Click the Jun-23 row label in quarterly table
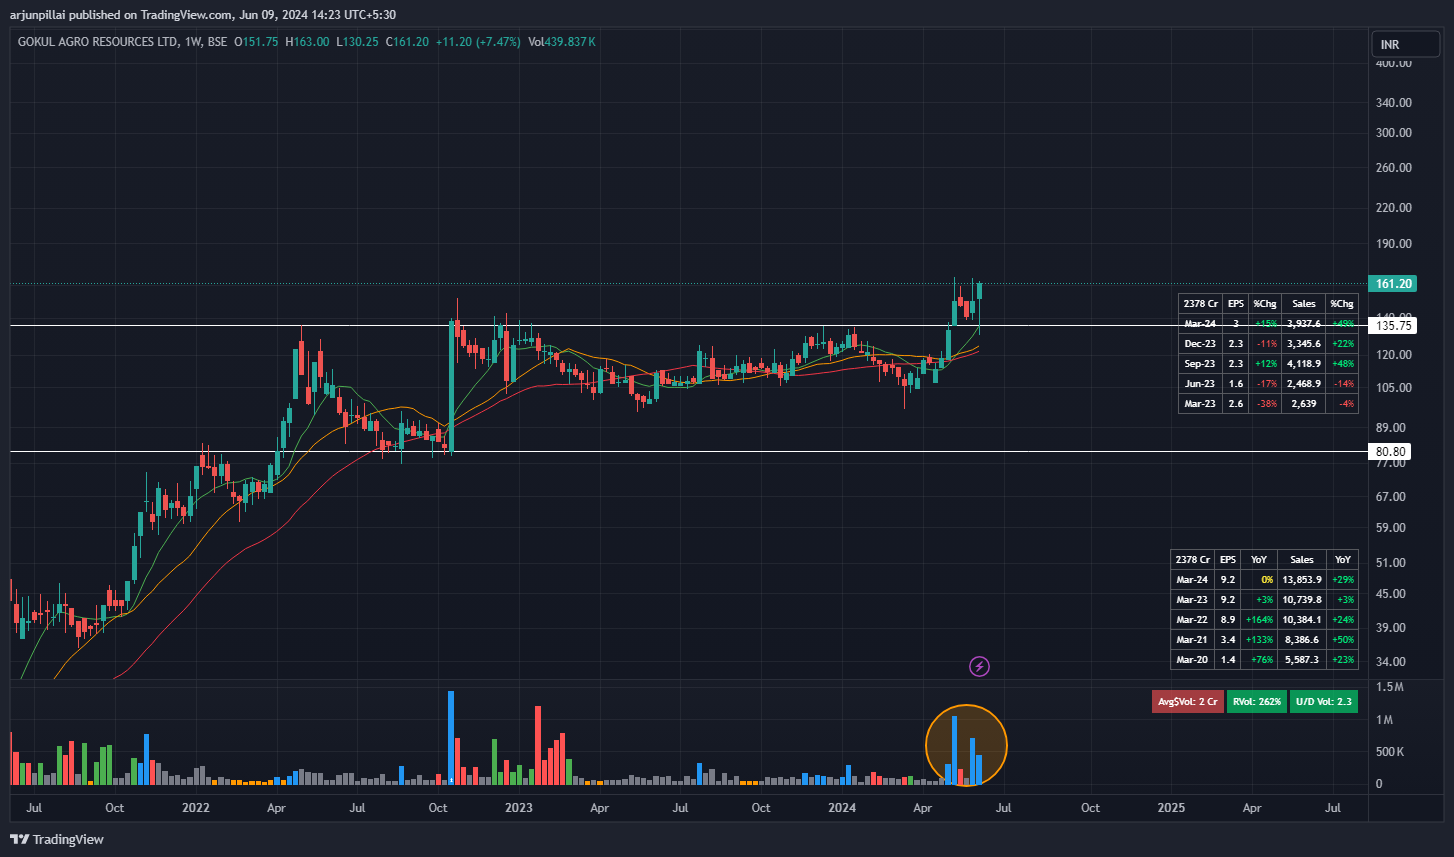This screenshot has height=857, width=1454. coord(1200,383)
